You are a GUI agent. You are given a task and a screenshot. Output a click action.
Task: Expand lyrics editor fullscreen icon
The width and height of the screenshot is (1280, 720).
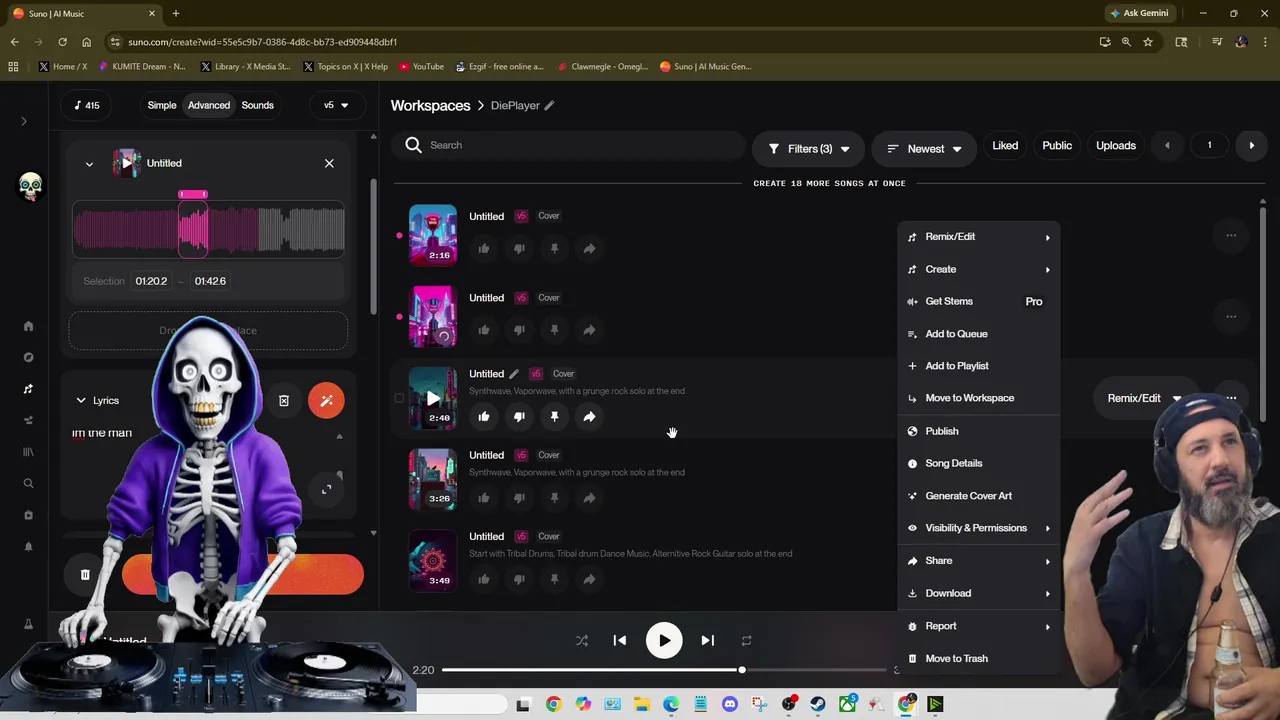326,489
